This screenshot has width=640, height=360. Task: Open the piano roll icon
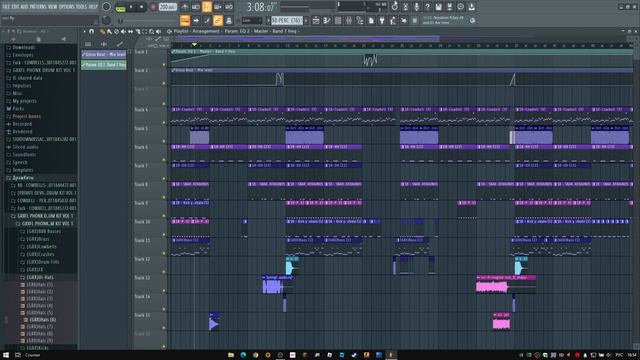click(327, 20)
